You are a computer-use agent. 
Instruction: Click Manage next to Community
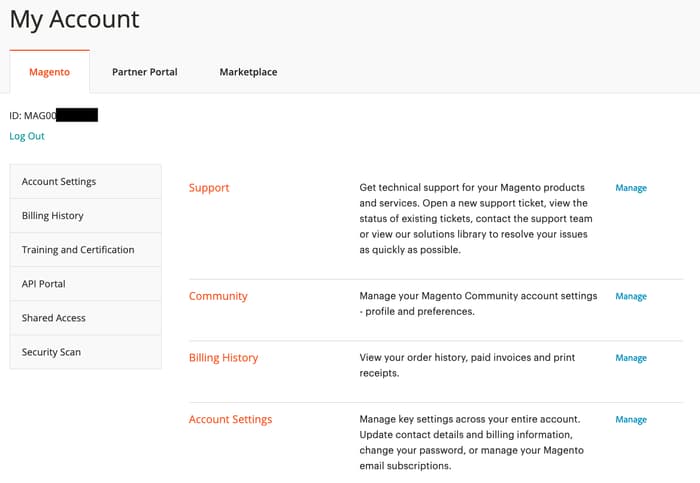(631, 297)
